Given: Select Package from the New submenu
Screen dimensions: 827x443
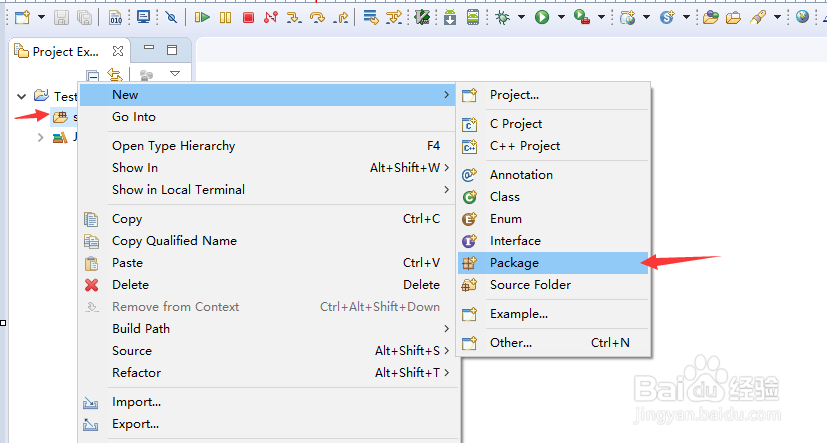Looking at the screenshot, I should (514, 263).
